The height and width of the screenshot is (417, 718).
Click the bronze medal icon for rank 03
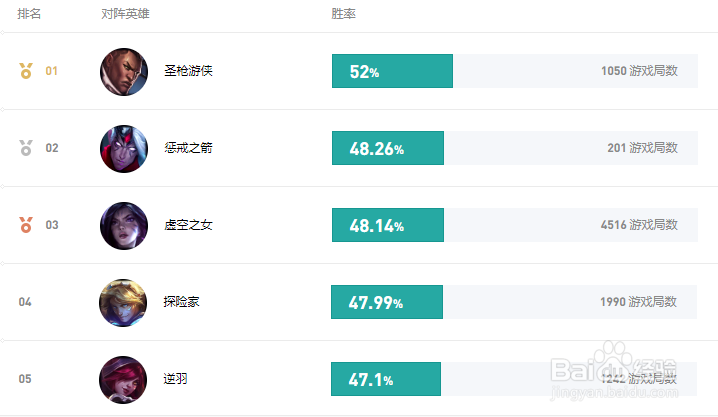pyautogui.click(x=26, y=225)
